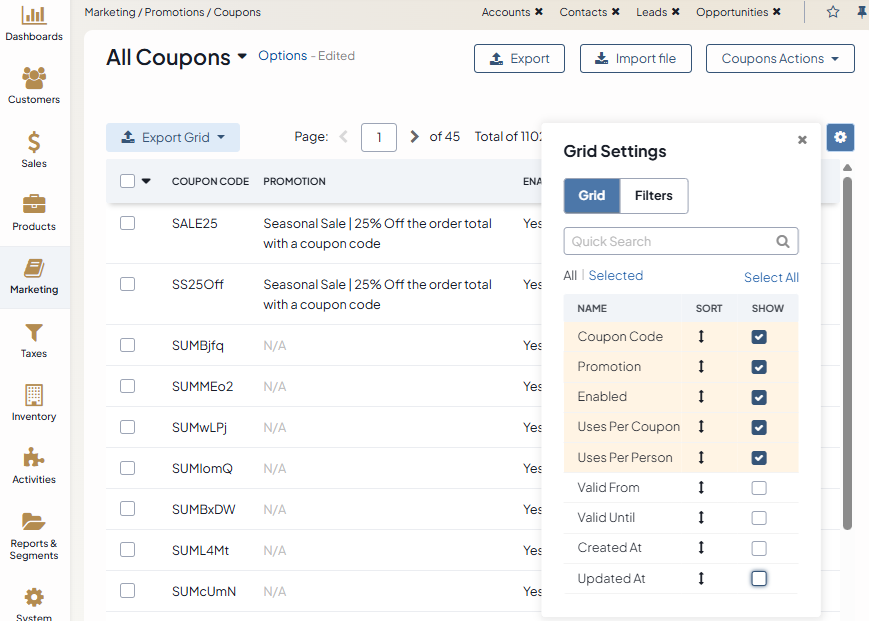Expand the All Coupons title dropdown
Image resolution: width=869 pixels, height=621 pixels.
[x=242, y=58]
